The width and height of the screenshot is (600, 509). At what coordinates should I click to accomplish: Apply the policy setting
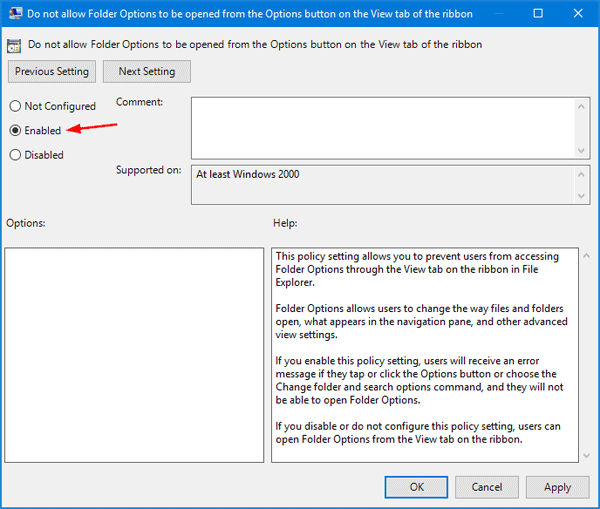[557, 487]
